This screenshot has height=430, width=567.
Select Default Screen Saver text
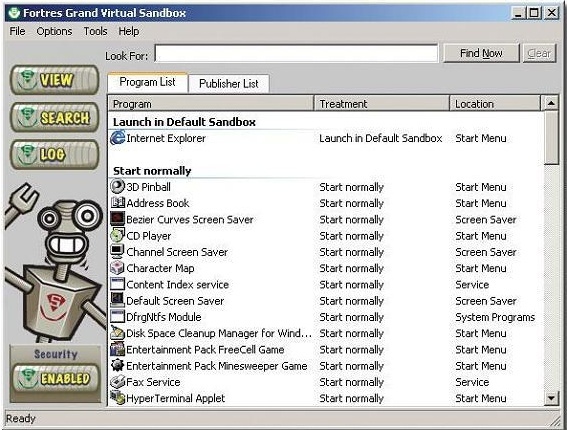(175, 301)
